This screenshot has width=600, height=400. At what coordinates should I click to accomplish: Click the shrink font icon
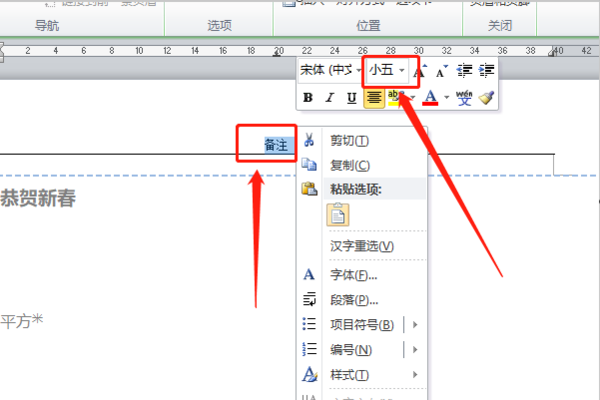pyautogui.click(x=442, y=71)
